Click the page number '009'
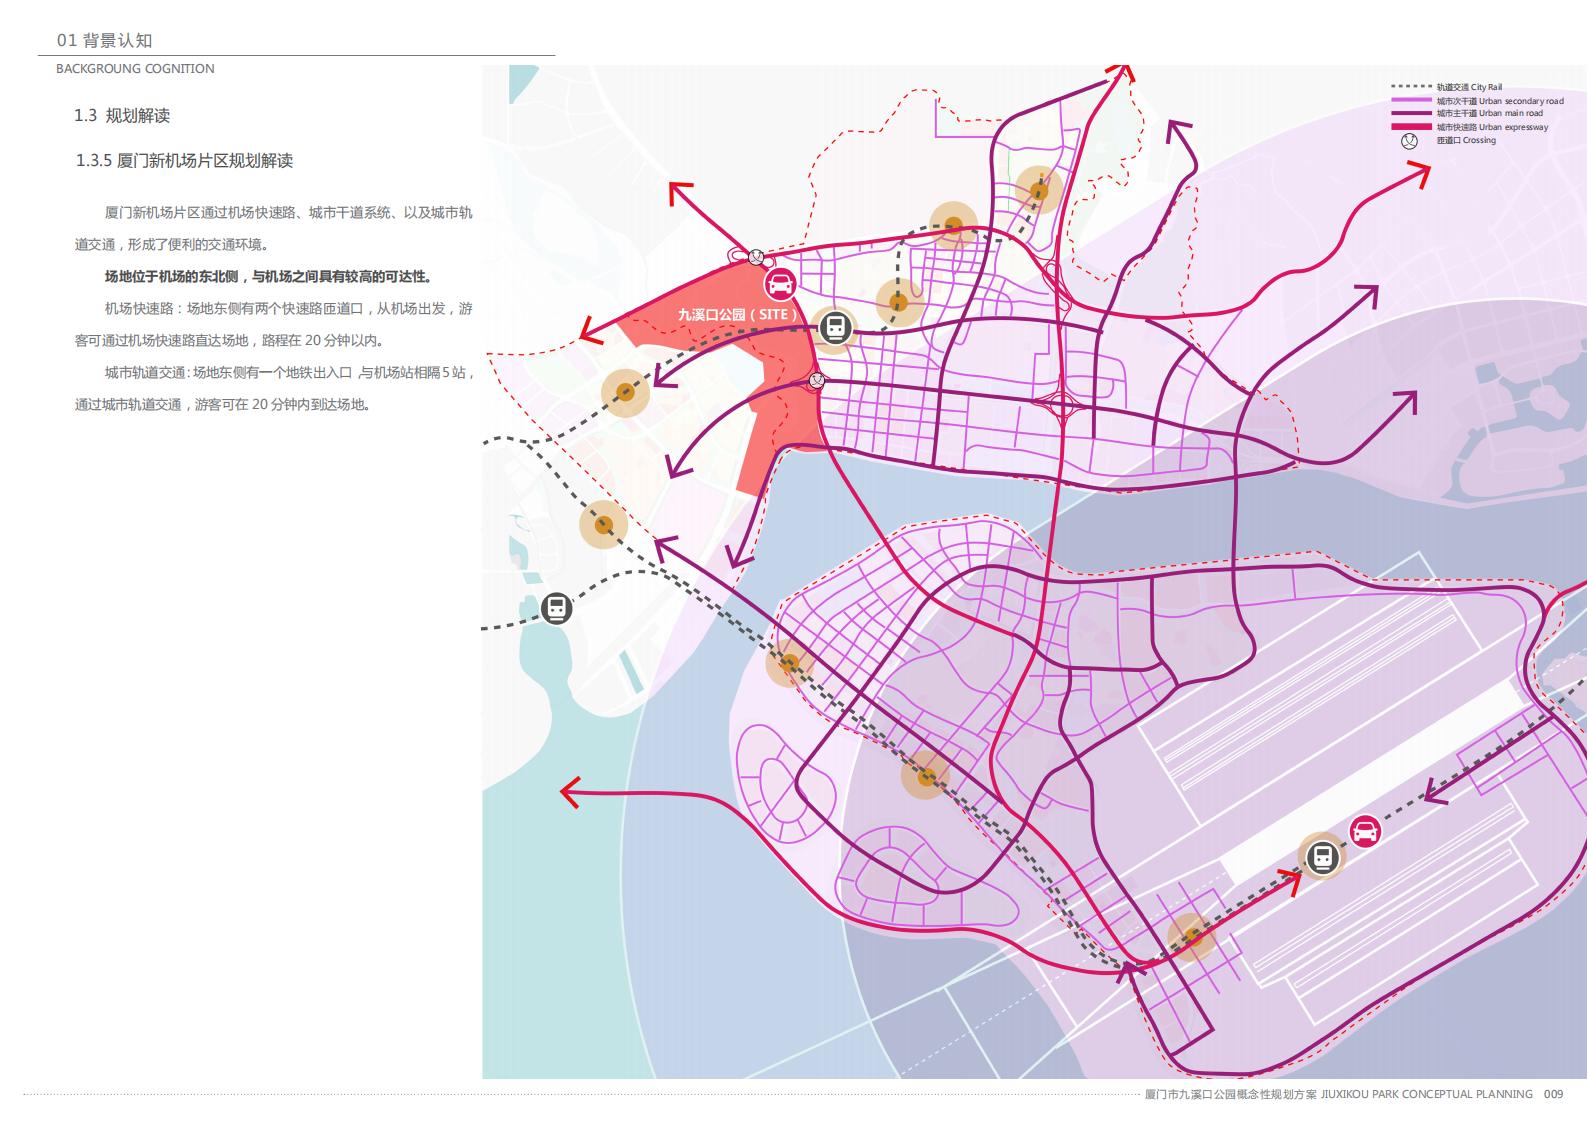1587x1123 pixels. [x=1553, y=1094]
